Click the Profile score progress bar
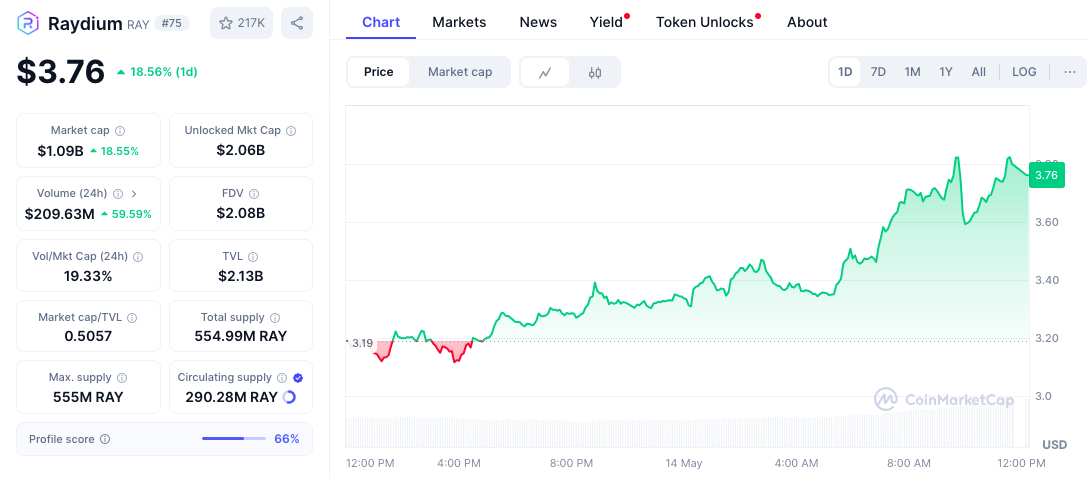 pyautogui.click(x=233, y=439)
